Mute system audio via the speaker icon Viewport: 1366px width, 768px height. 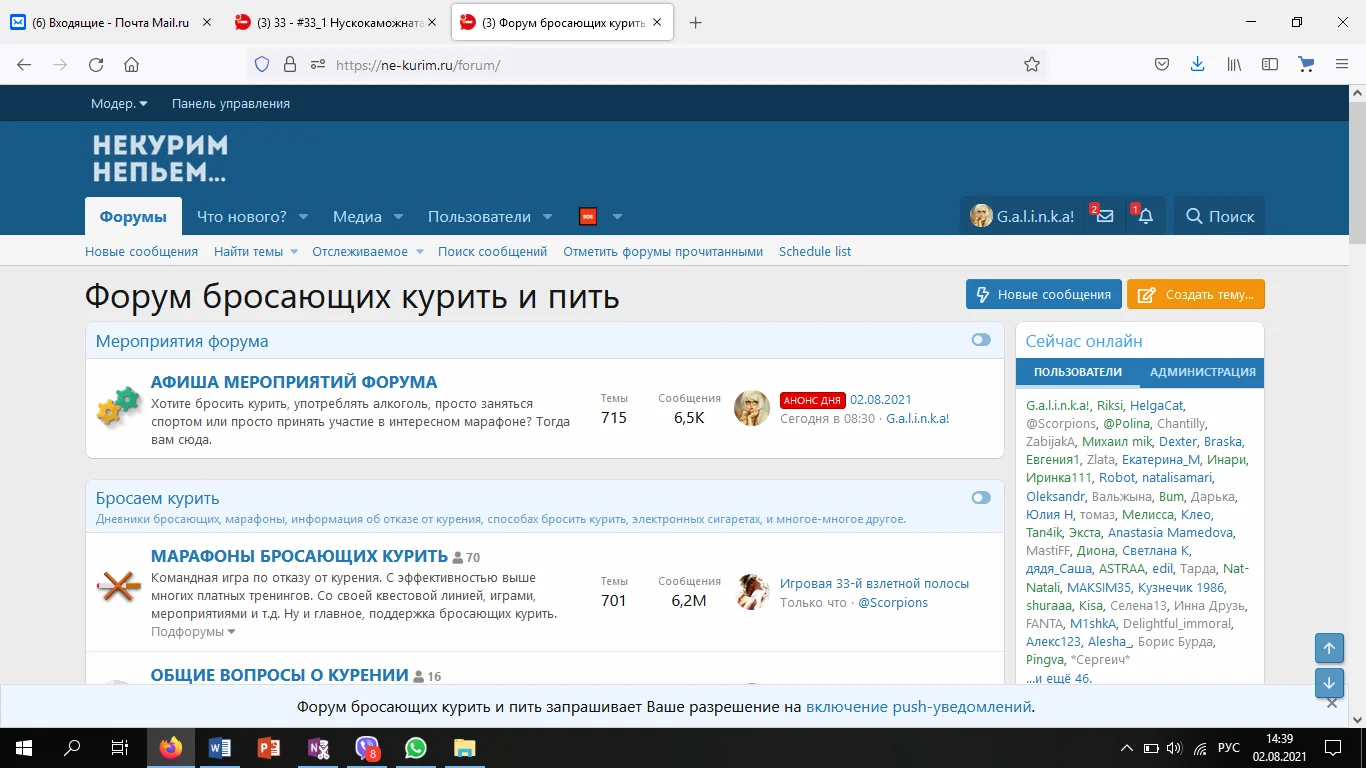pos(1172,747)
